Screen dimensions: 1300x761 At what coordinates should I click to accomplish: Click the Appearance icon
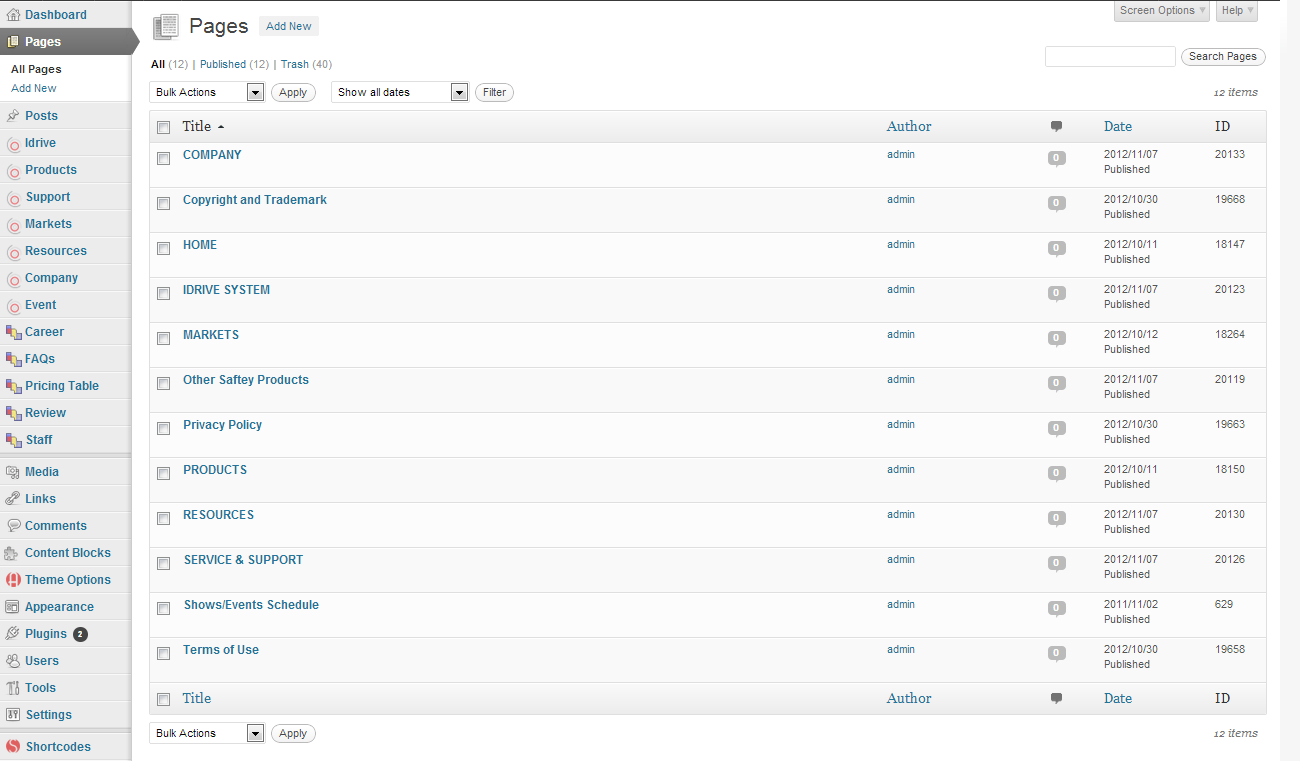(x=13, y=607)
